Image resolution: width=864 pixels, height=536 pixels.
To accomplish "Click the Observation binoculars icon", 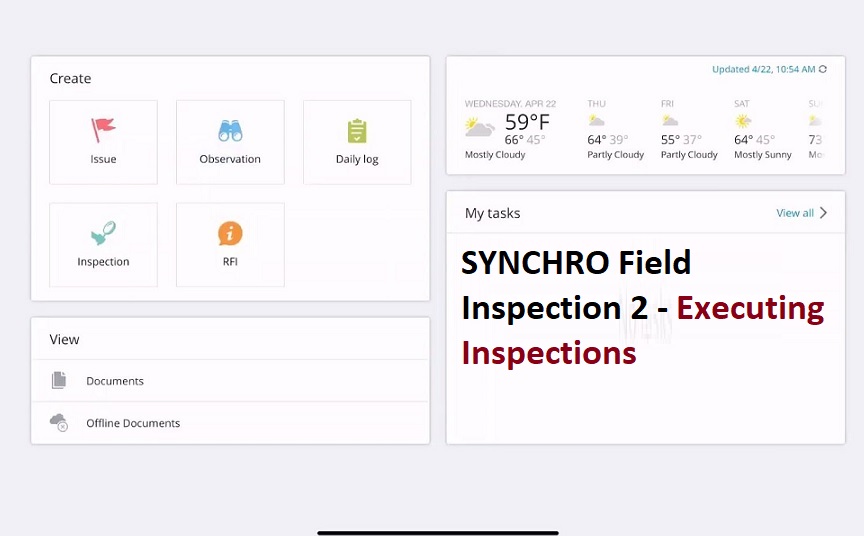I will pos(230,131).
